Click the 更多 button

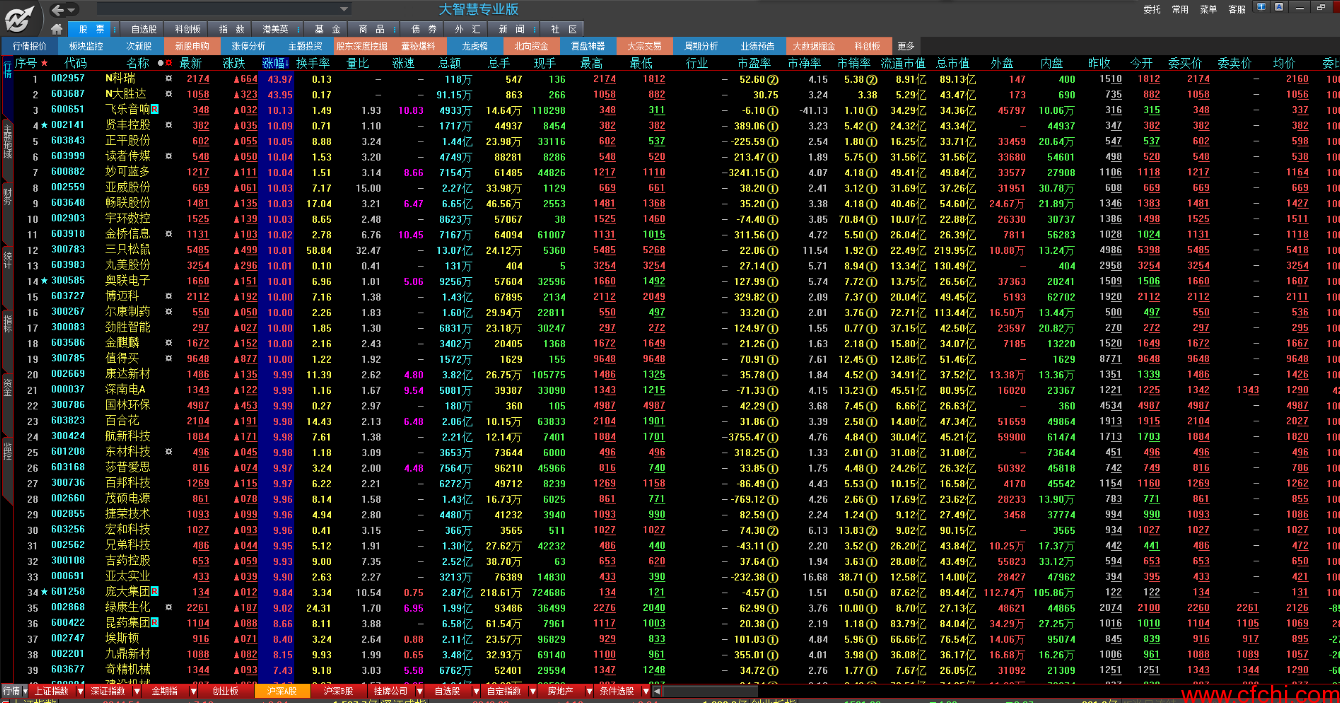(x=906, y=46)
